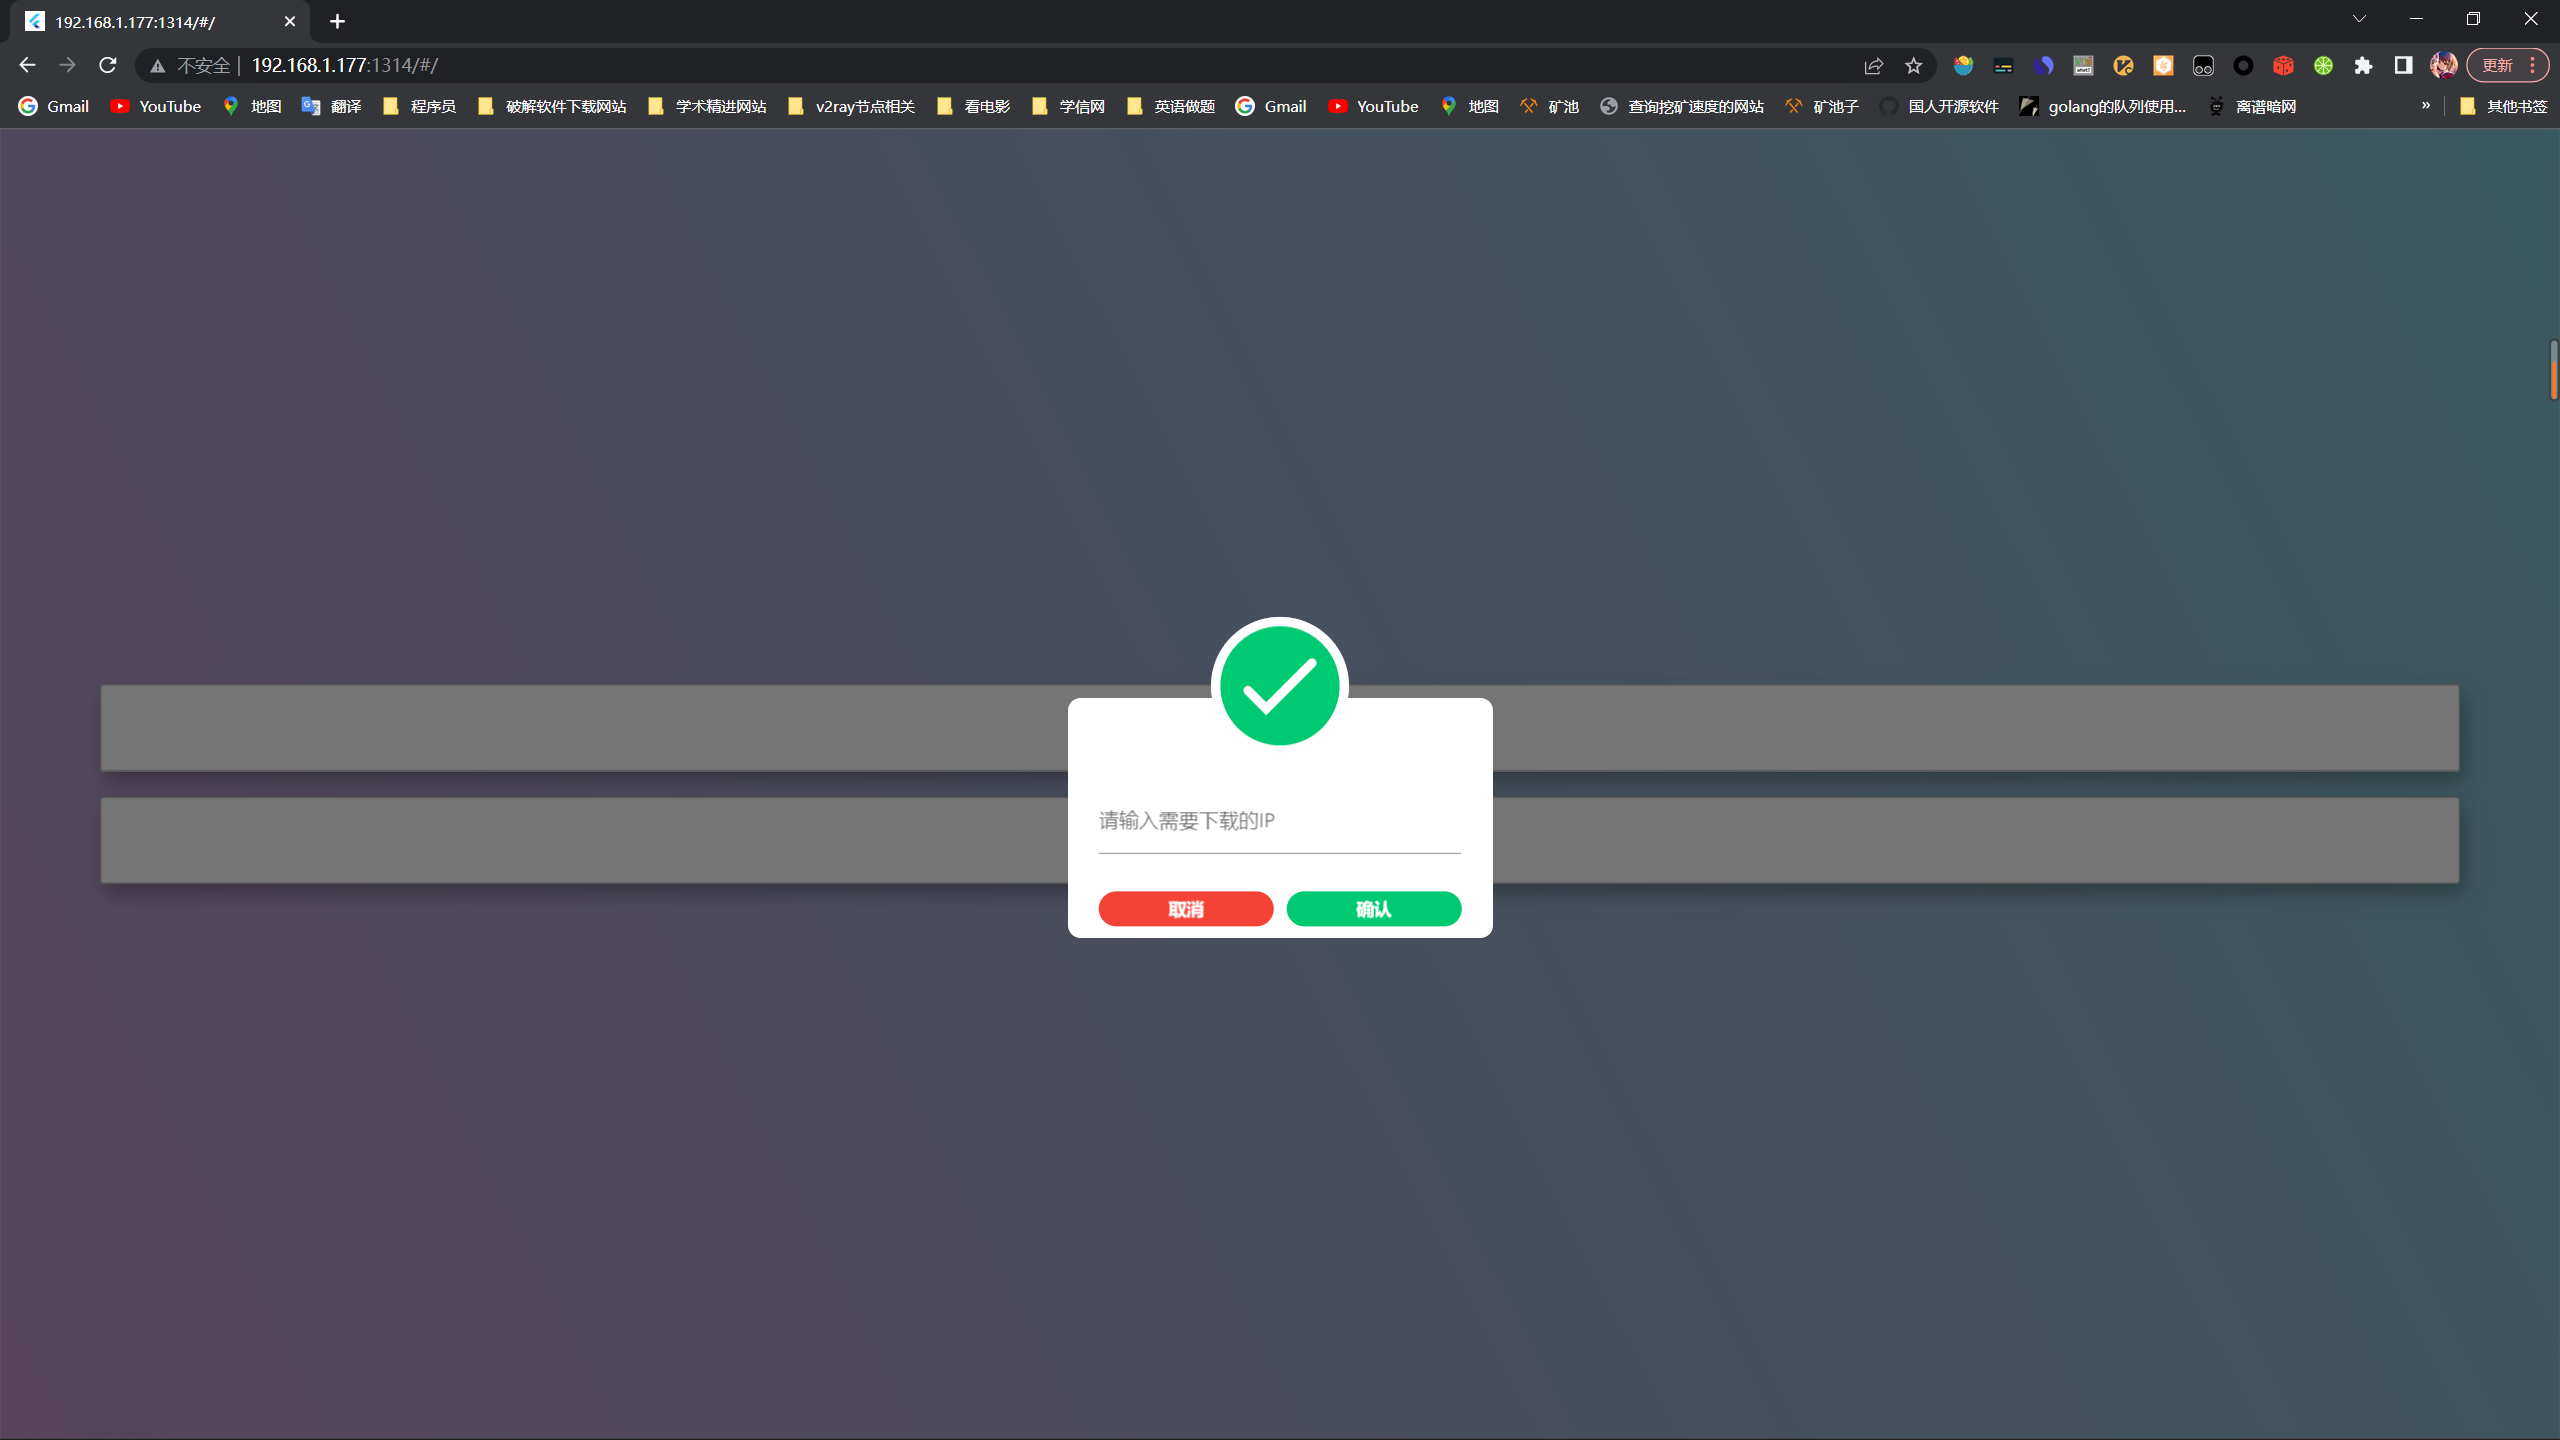2560x1440 pixels.
Task: Expand hidden bookmarks overflow chevron
Action: (x=2425, y=106)
